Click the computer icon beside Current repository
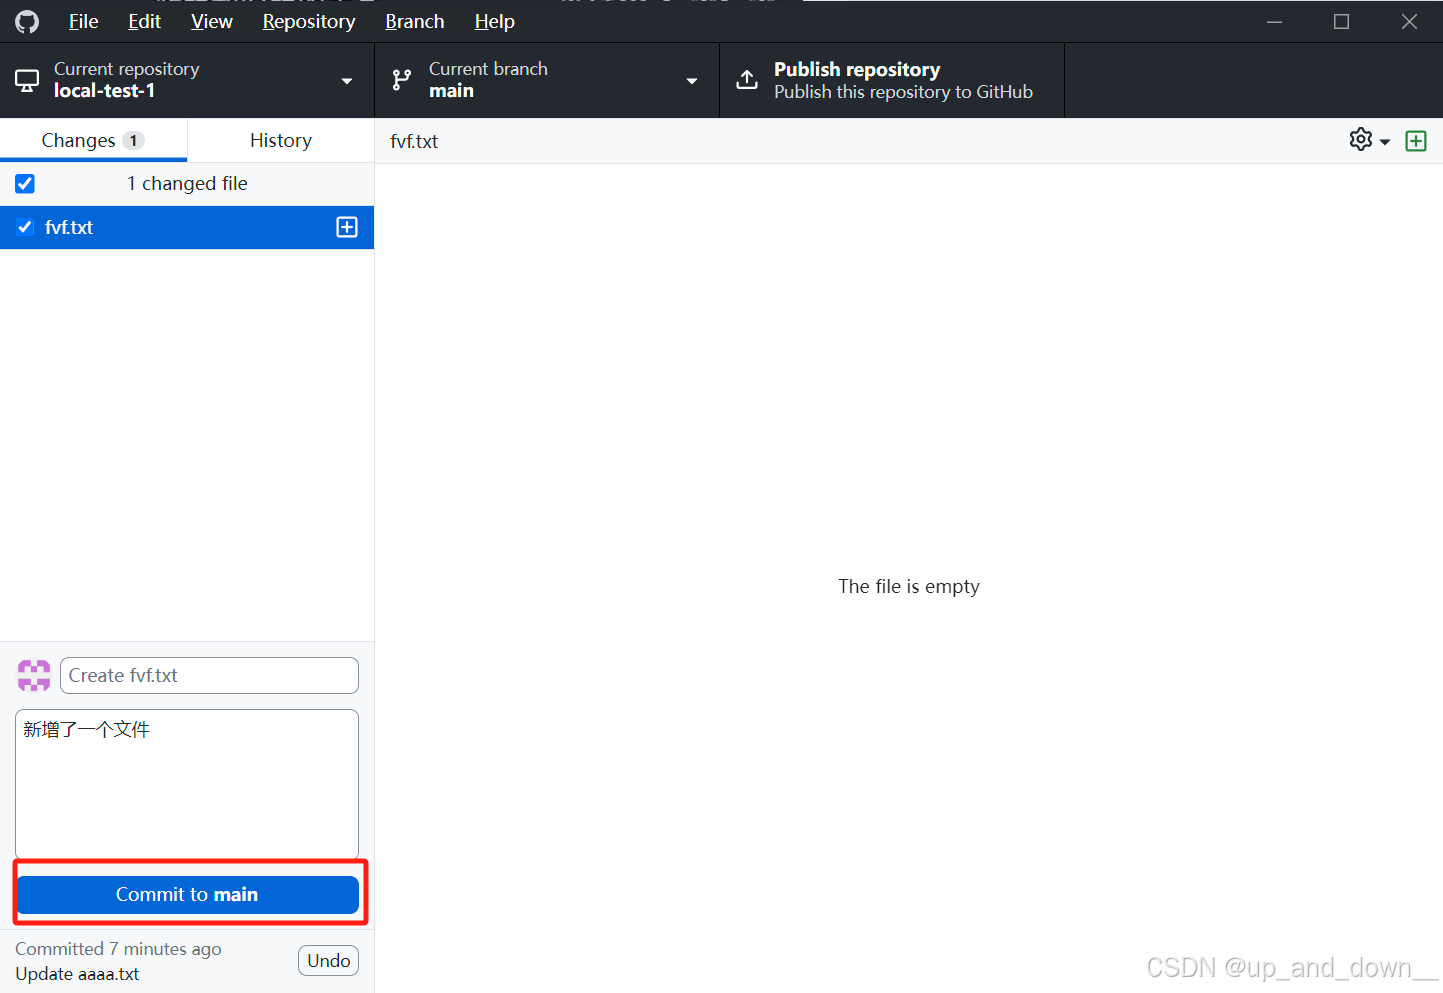 [27, 80]
